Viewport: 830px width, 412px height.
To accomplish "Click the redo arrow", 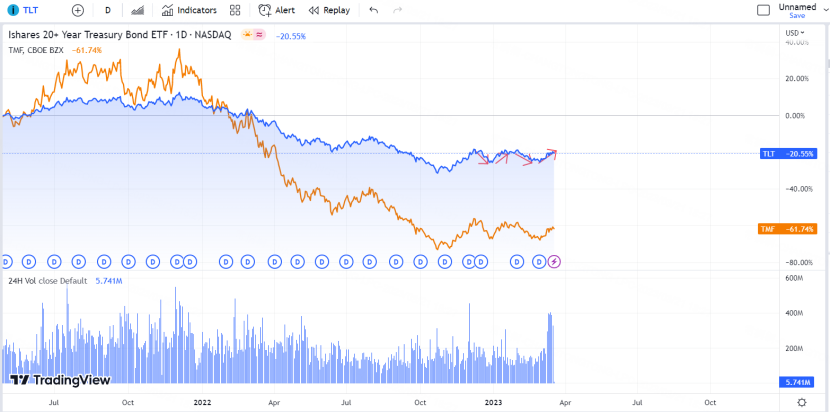I will (398, 10).
